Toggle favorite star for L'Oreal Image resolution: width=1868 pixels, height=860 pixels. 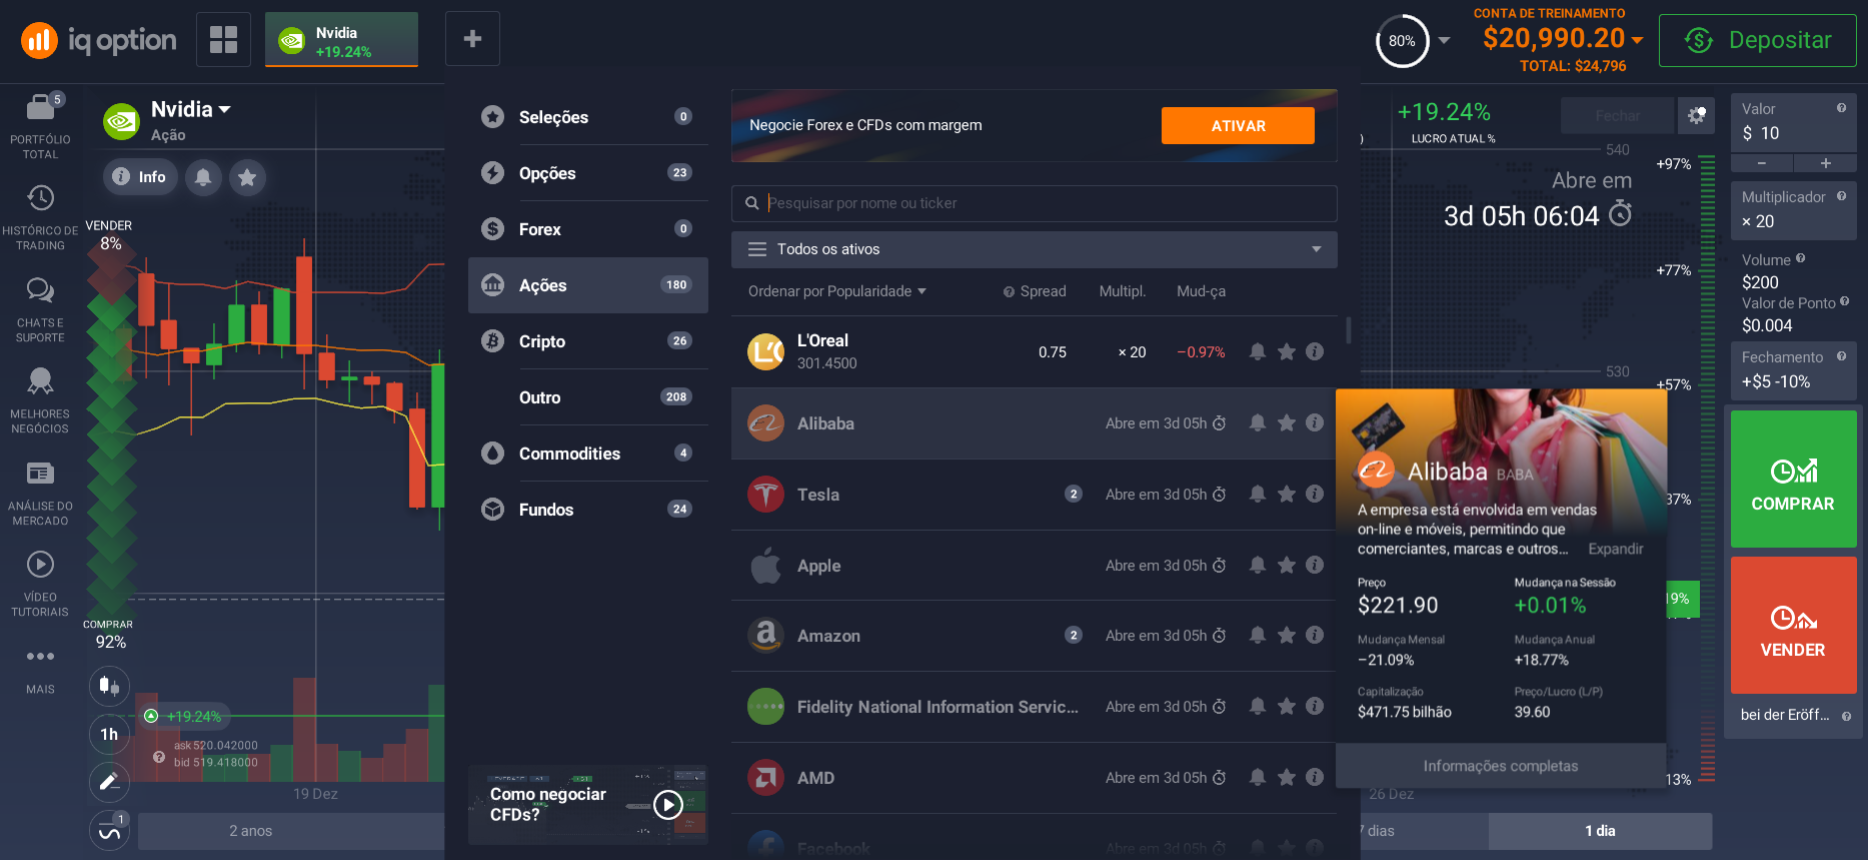[1287, 352]
